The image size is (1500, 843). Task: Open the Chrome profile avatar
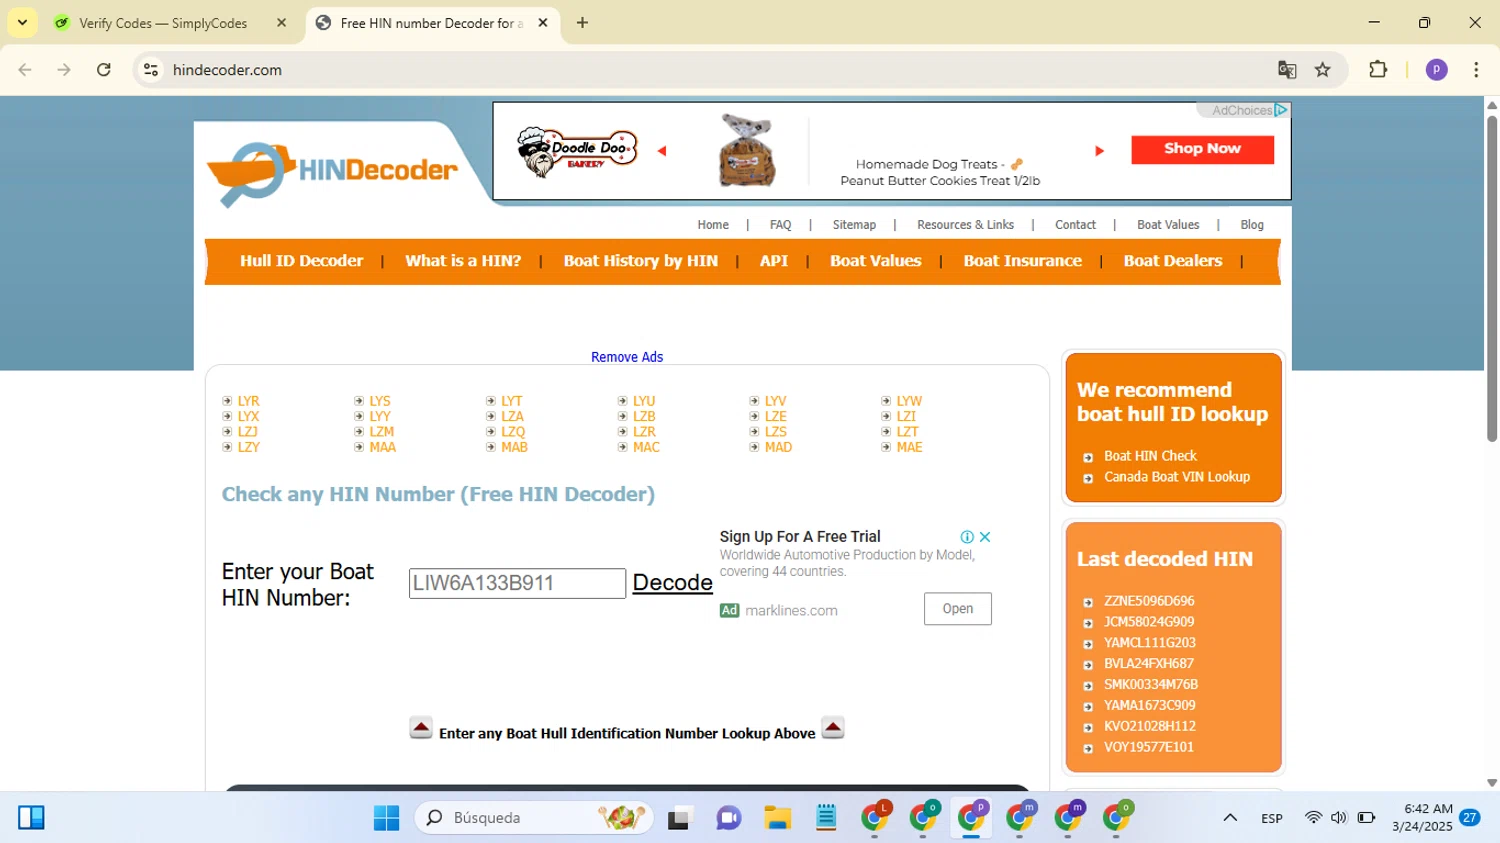pos(1437,70)
